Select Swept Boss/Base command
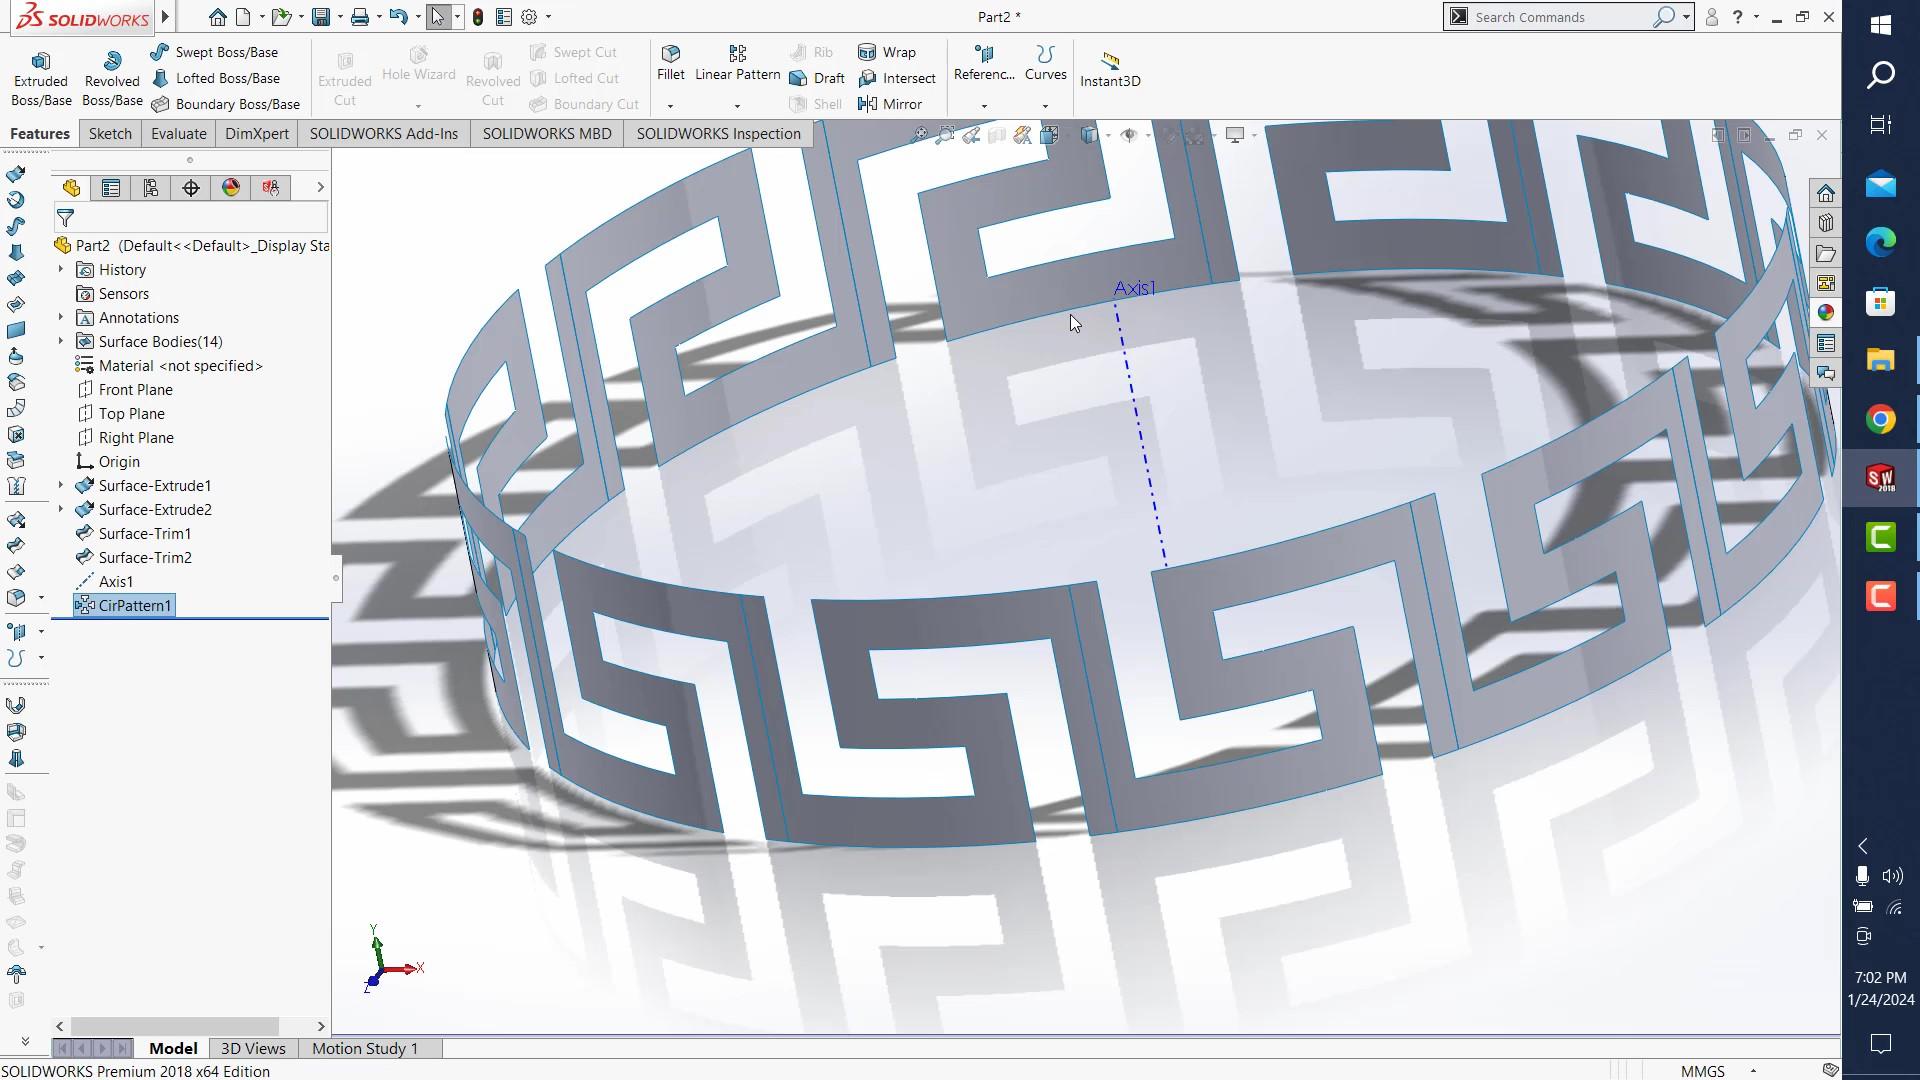 pos(214,52)
